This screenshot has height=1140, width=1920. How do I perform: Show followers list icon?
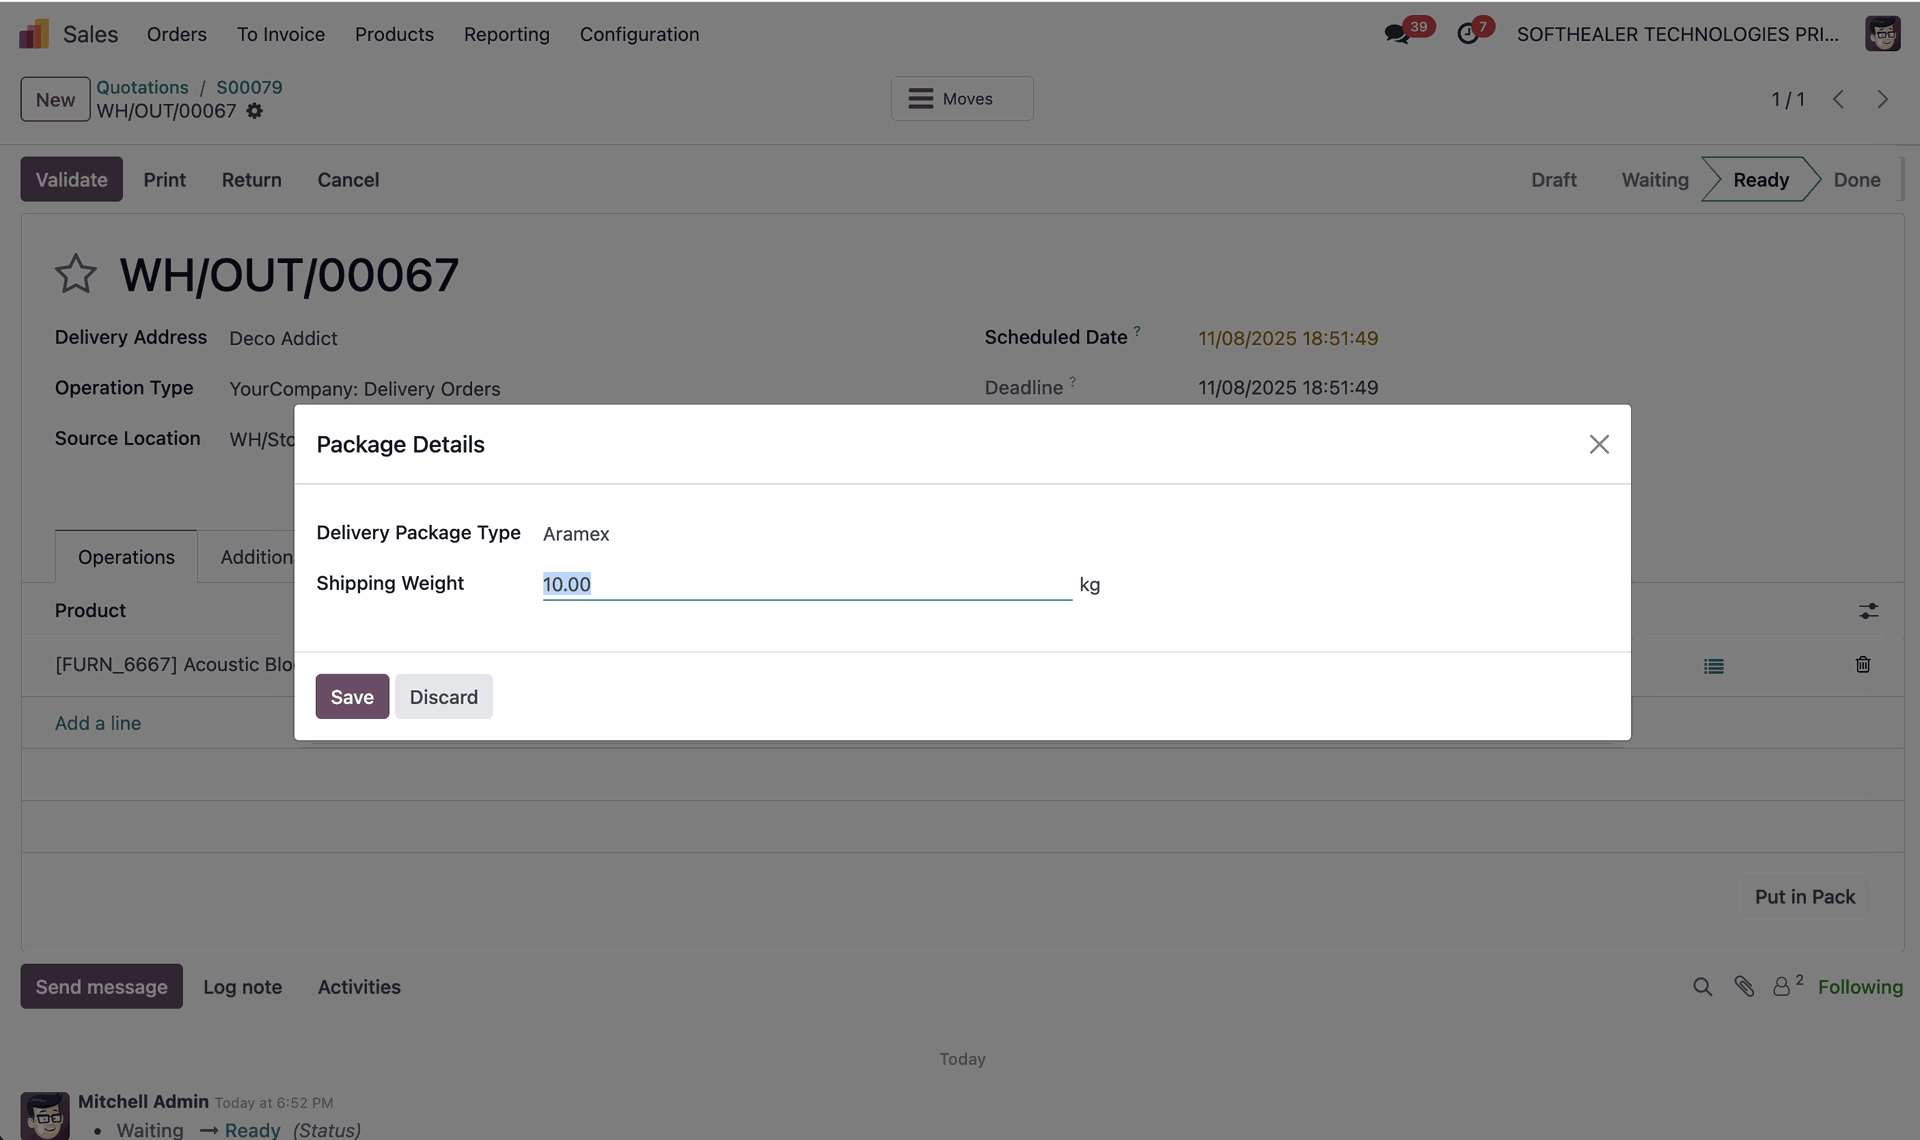[1782, 987]
